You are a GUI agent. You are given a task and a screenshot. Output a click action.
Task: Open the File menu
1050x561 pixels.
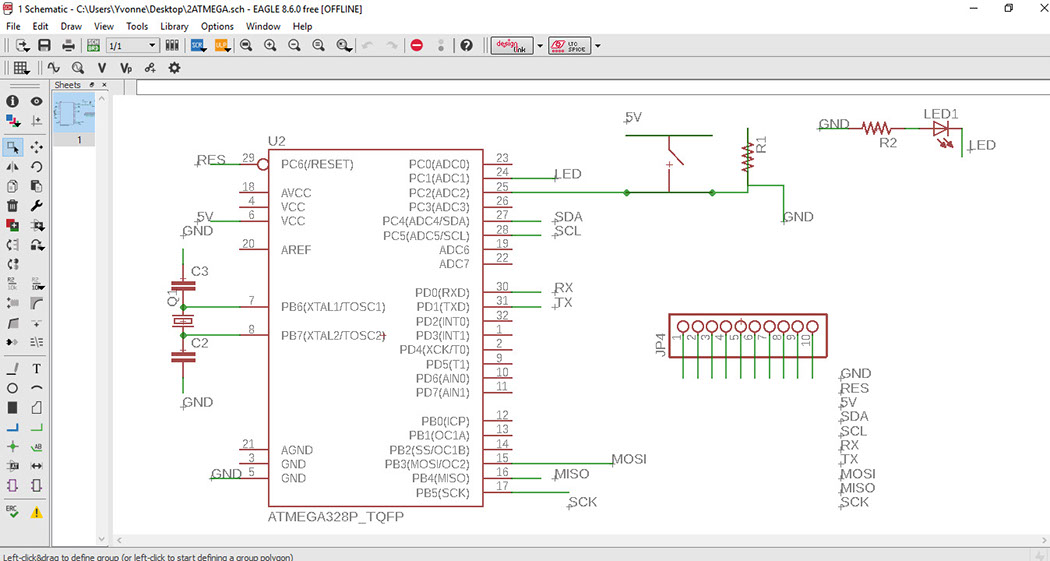point(13,26)
